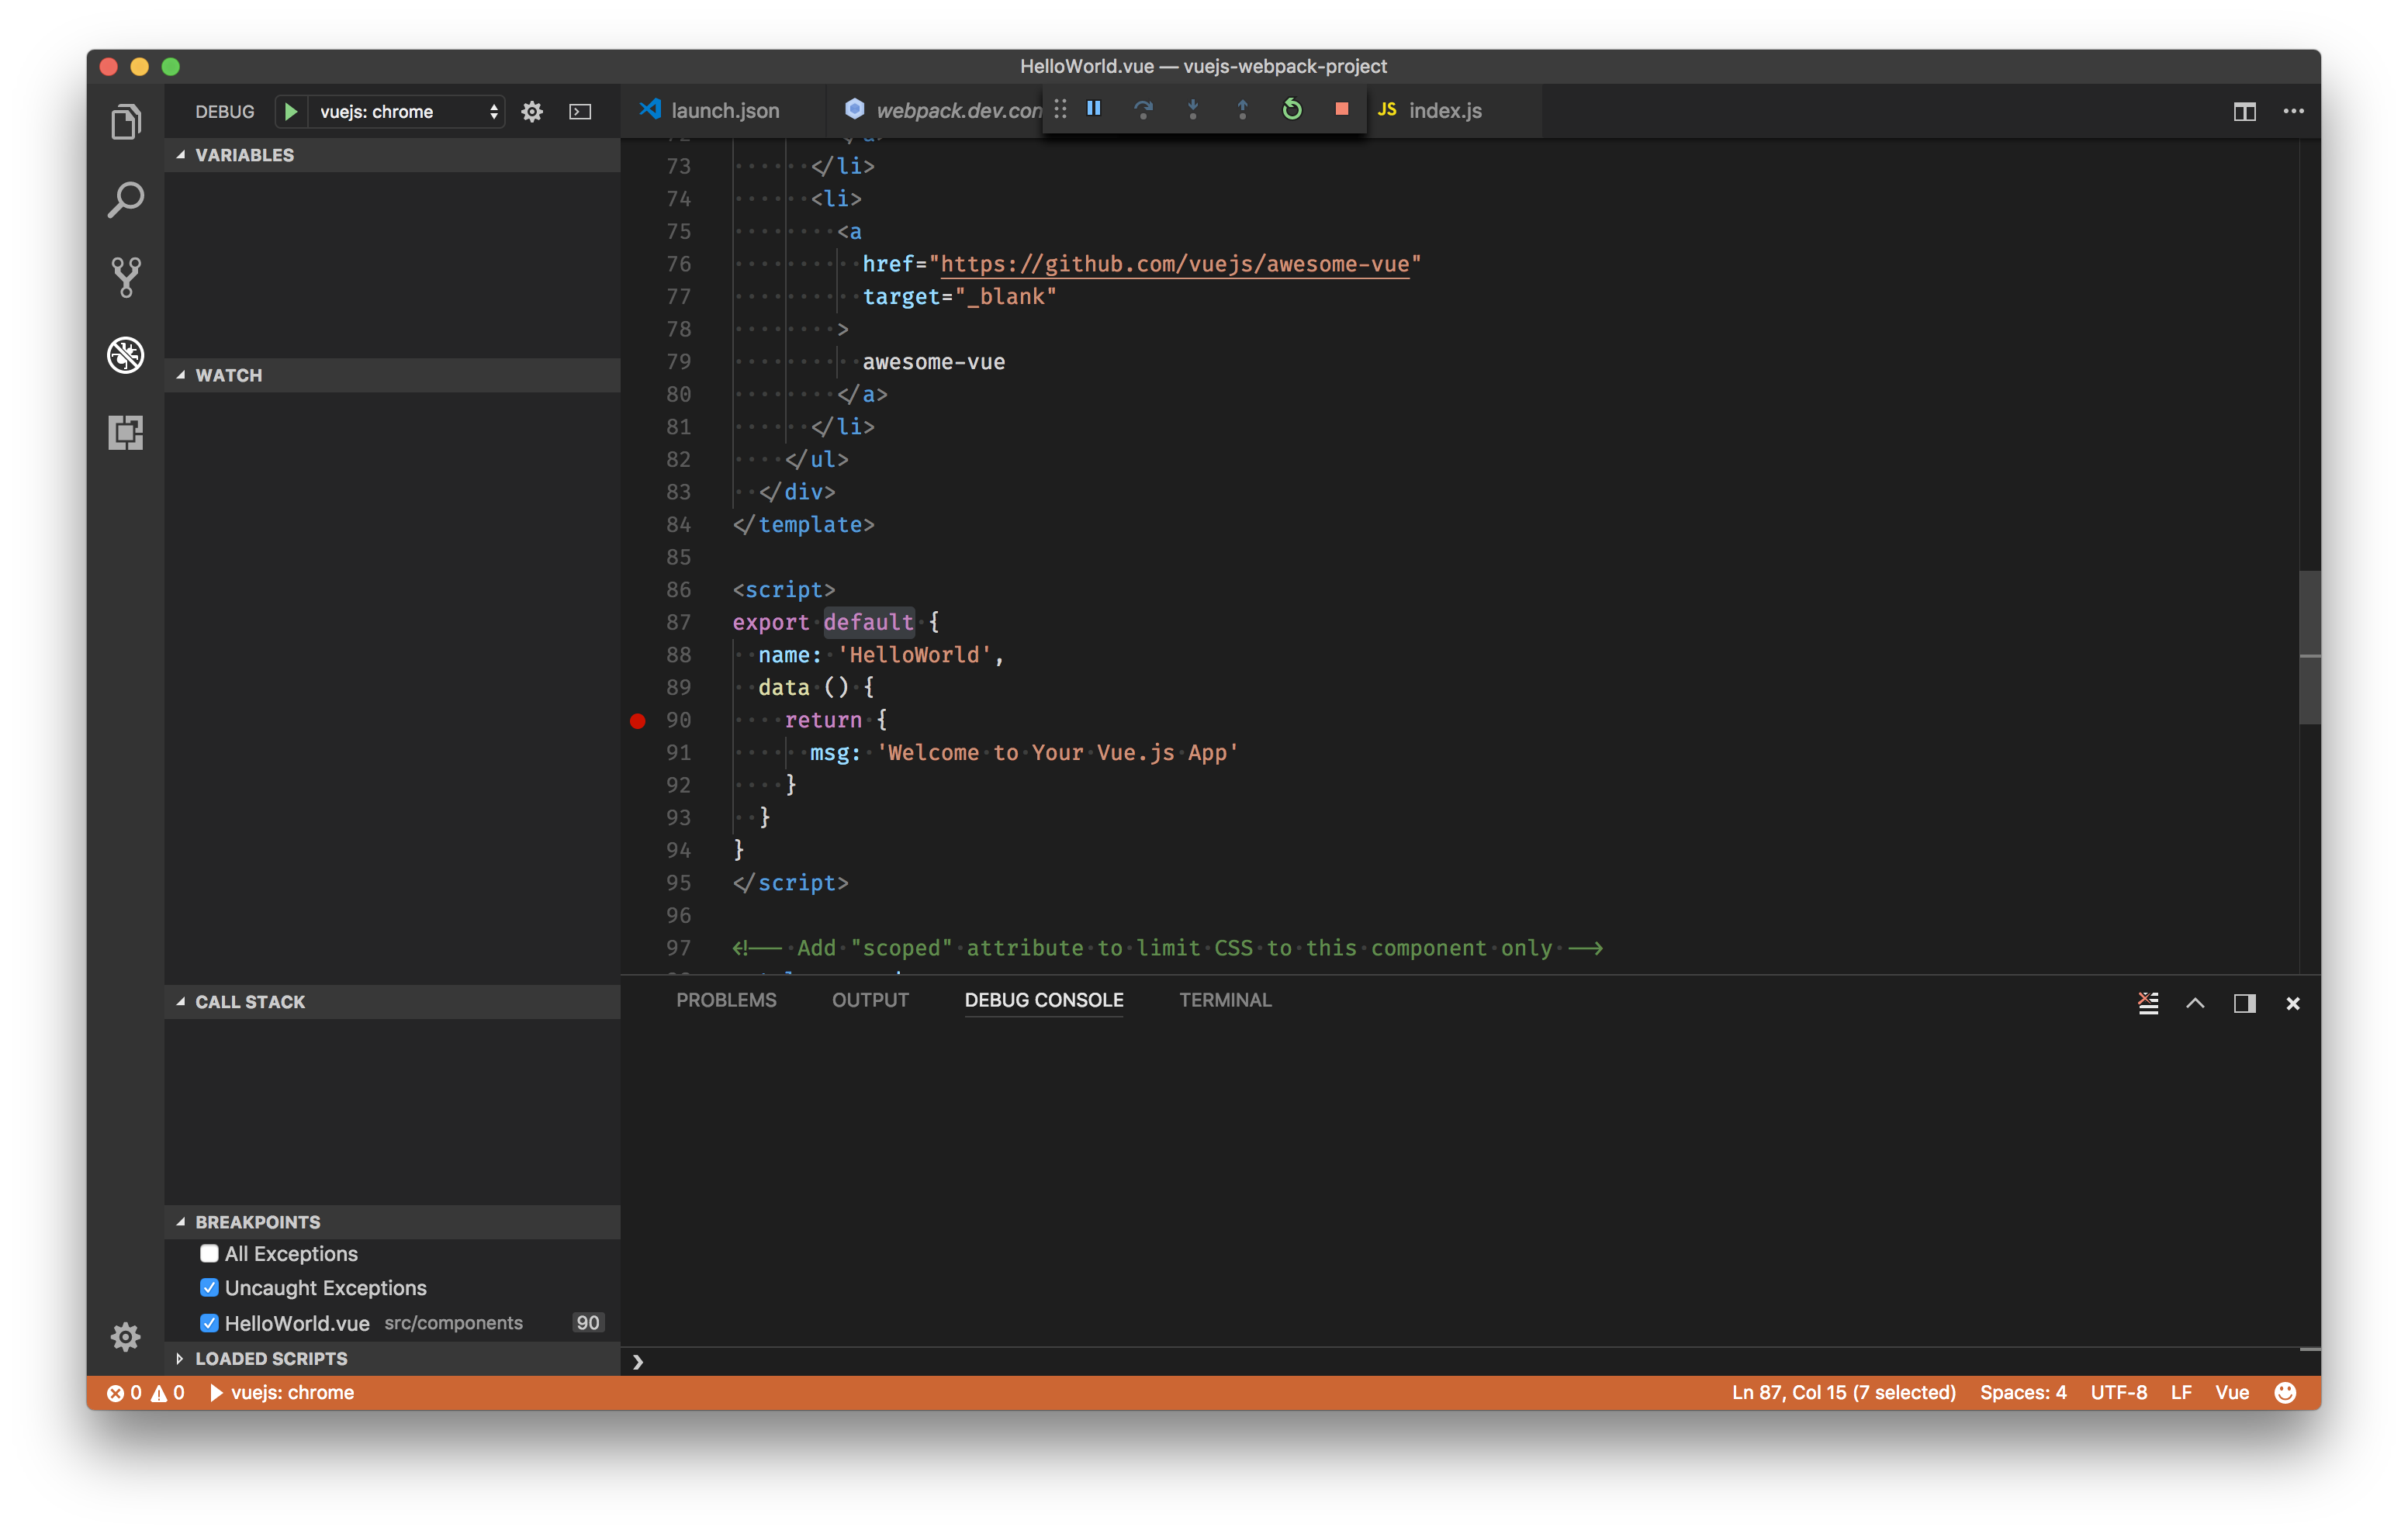The width and height of the screenshot is (2408, 1534).
Task: Switch to the PROBLEMS tab
Action: pos(727,1000)
